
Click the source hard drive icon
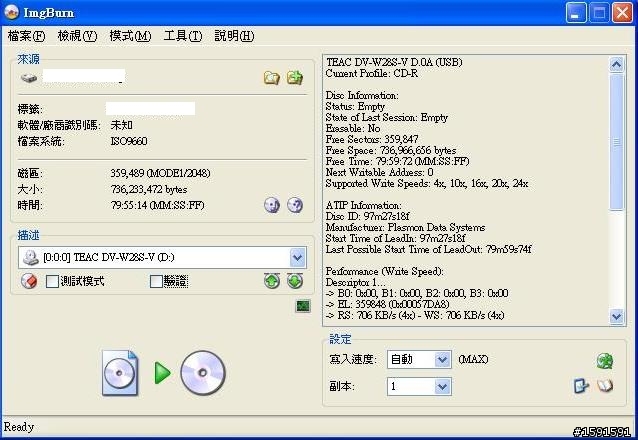click(29, 77)
